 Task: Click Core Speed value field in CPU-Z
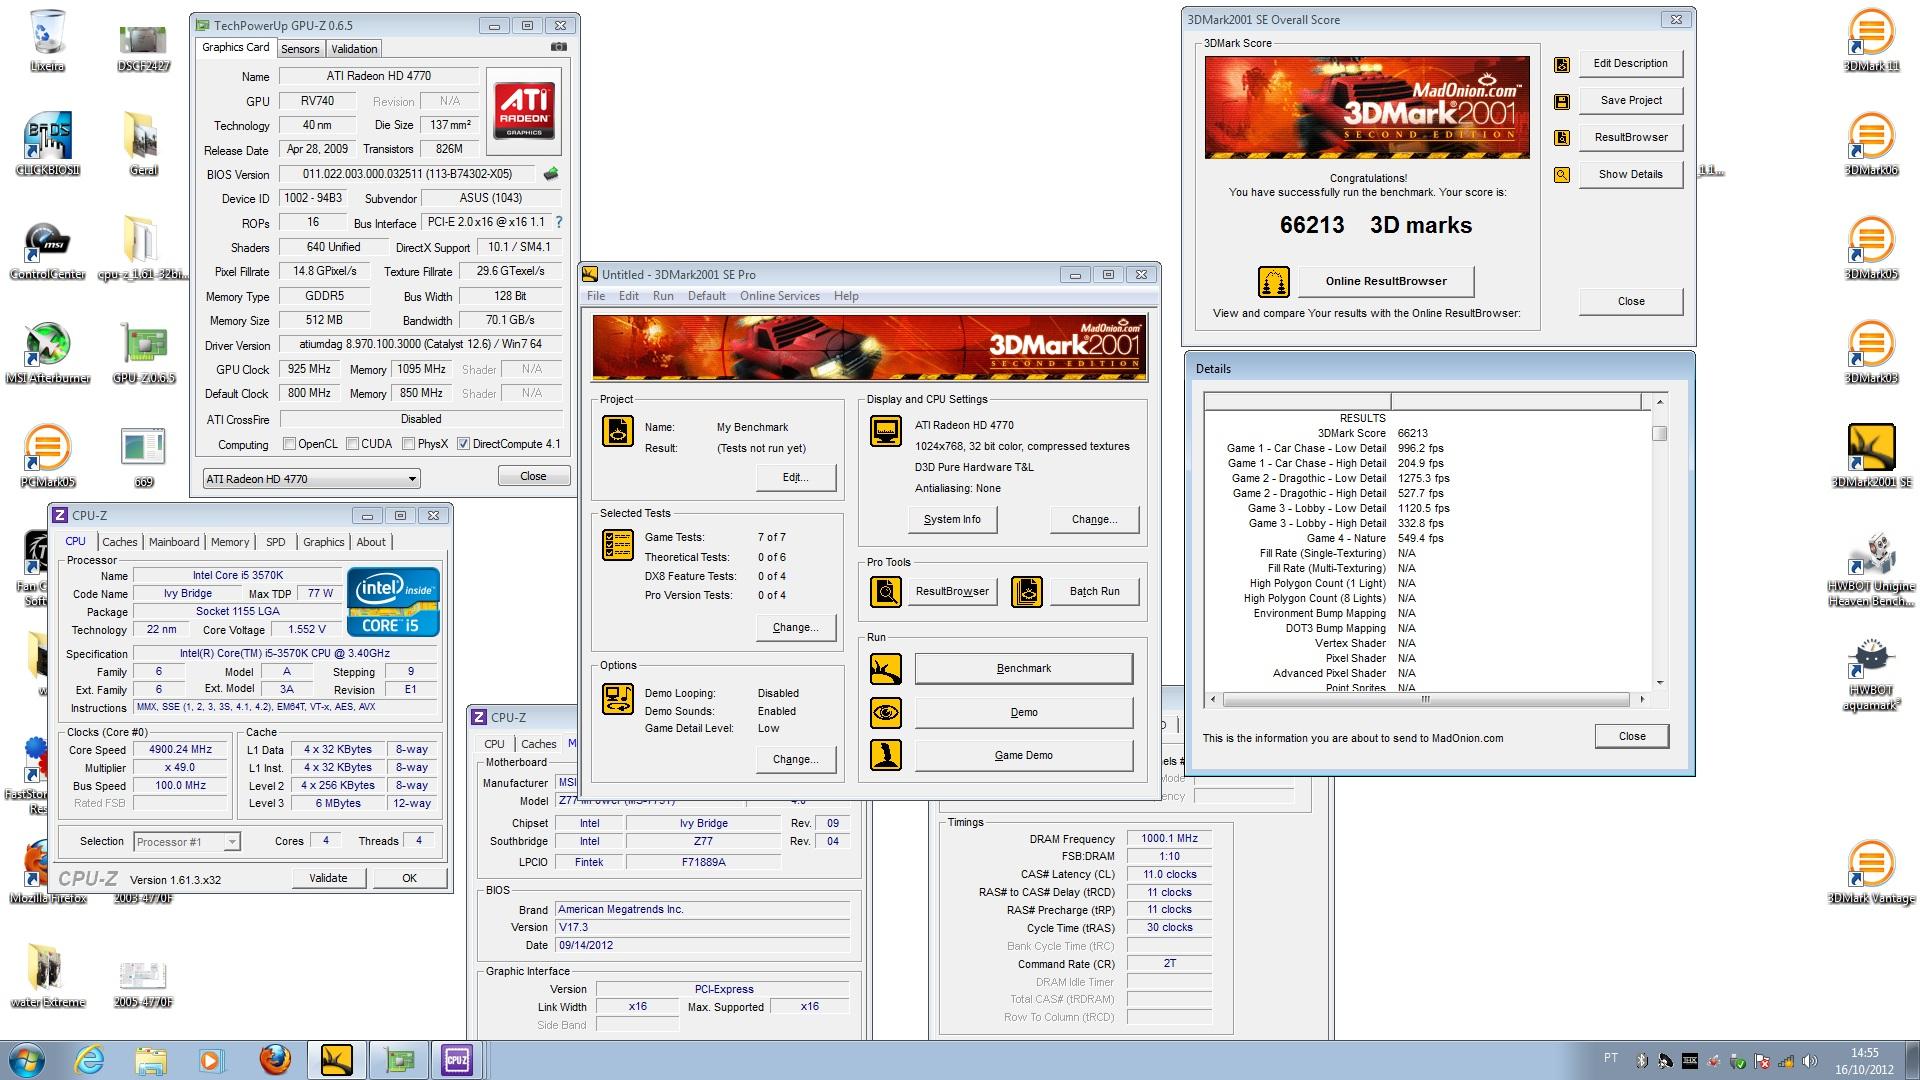[x=181, y=750]
